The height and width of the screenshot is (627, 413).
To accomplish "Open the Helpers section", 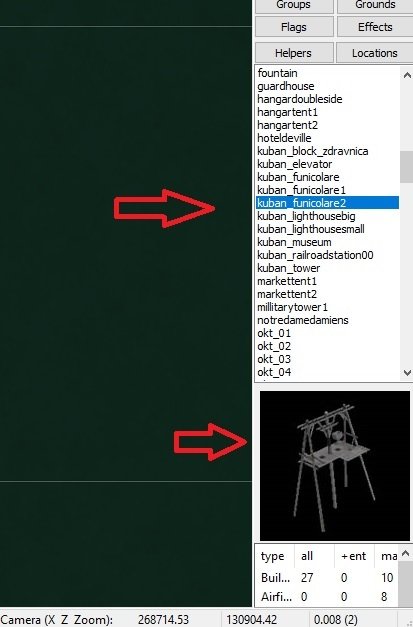I will 294,53.
